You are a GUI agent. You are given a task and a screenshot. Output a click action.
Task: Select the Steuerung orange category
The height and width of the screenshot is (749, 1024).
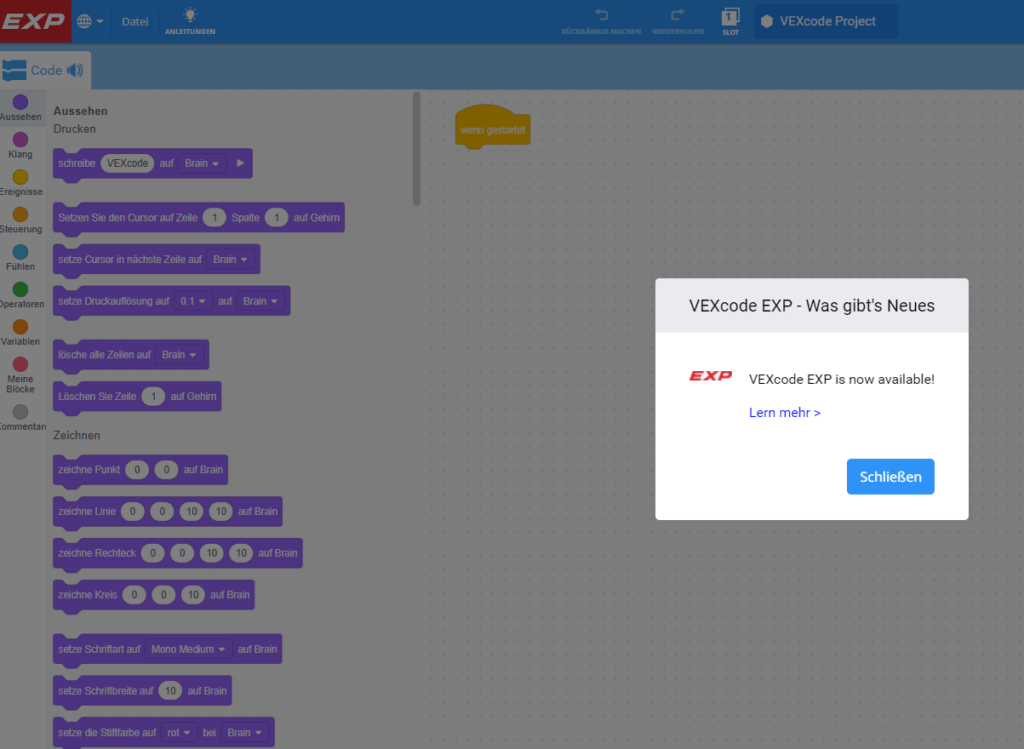[20, 220]
